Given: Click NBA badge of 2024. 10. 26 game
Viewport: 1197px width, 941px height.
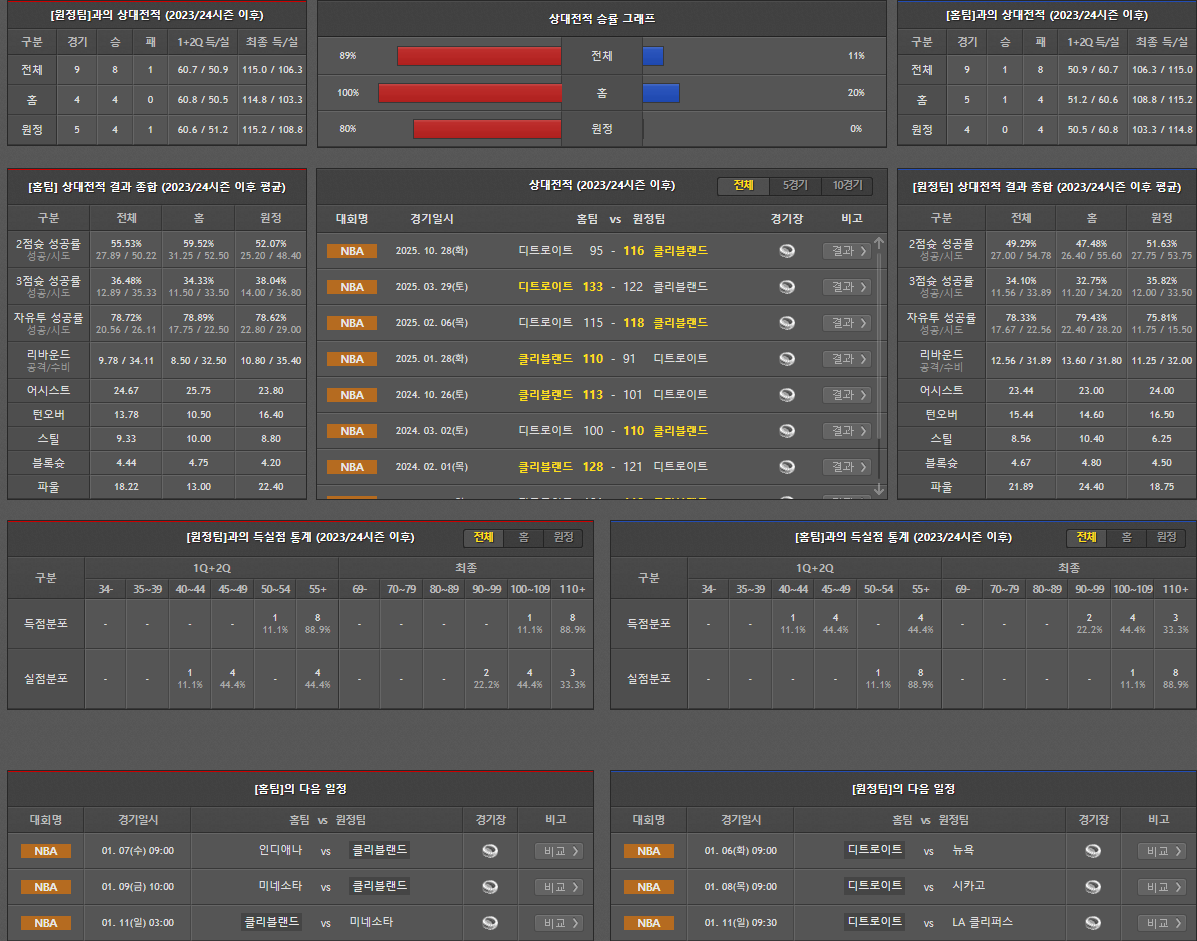Looking at the screenshot, I should click(352, 395).
